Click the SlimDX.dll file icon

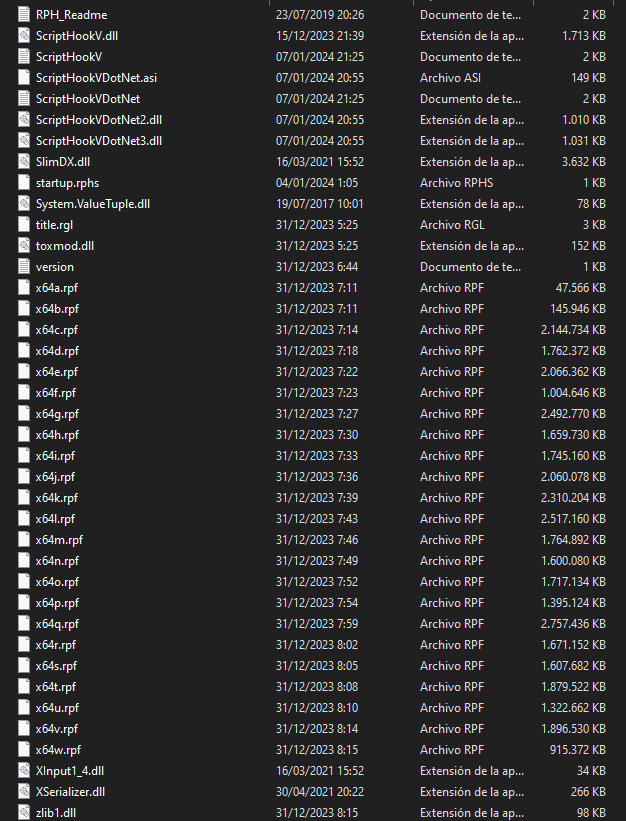[24, 162]
